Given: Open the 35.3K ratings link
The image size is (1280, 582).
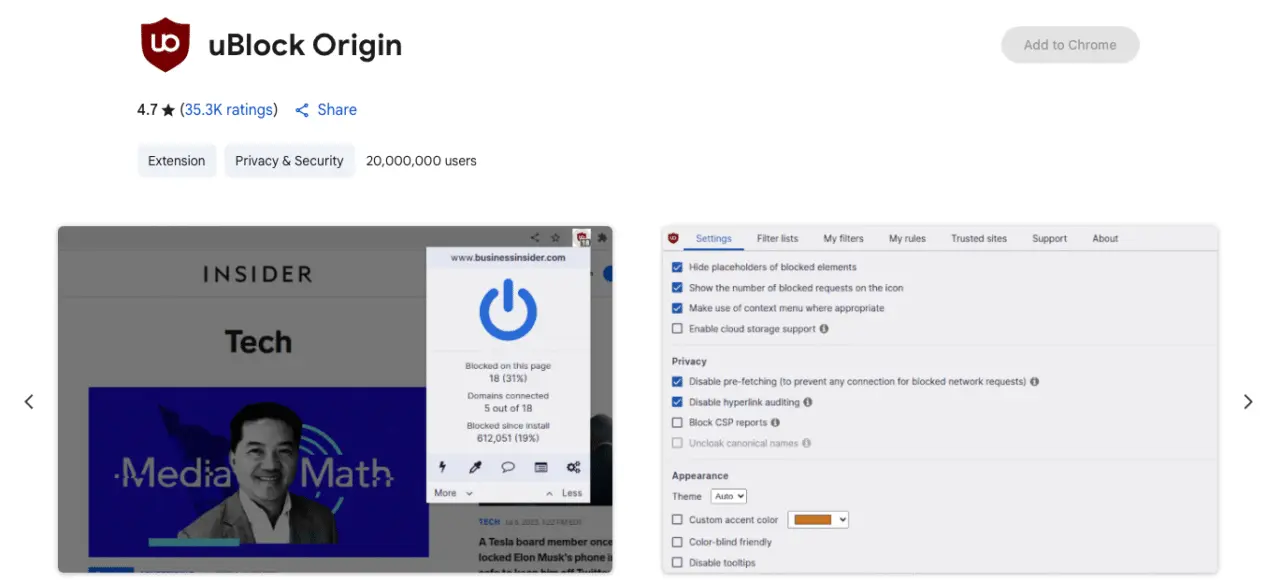Looking at the screenshot, I should (229, 110).
